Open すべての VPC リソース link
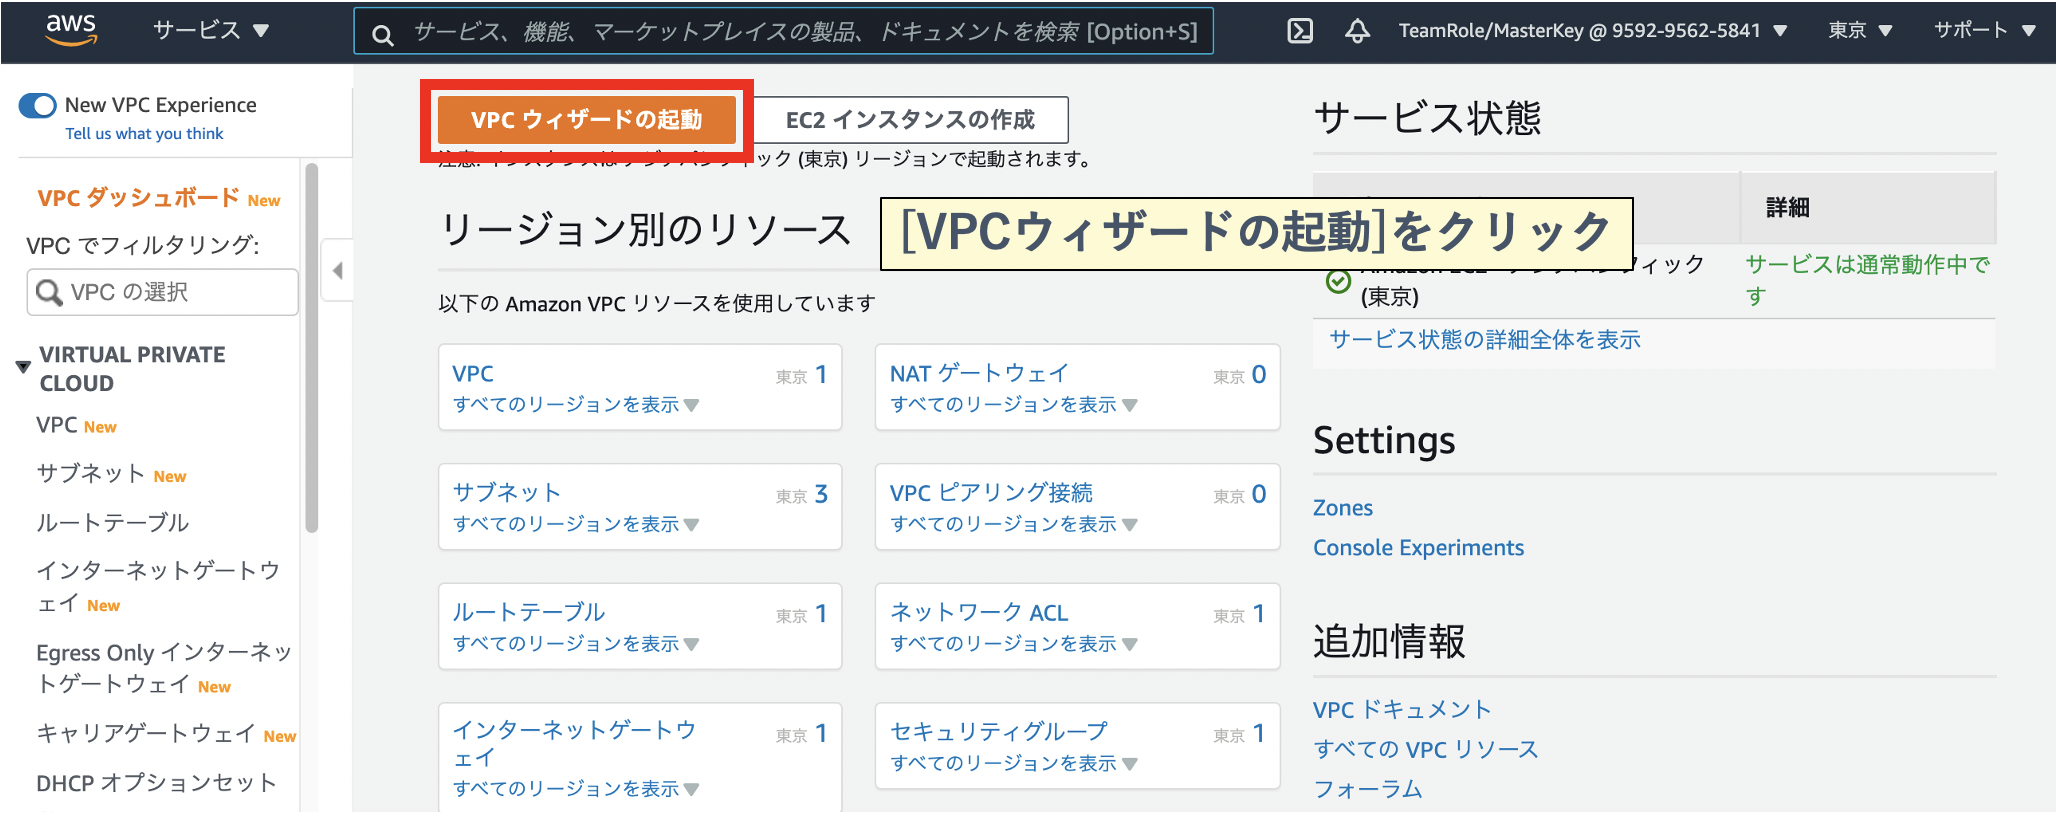The height and width of the screenshot is (820, 2056). [1426, 750]
